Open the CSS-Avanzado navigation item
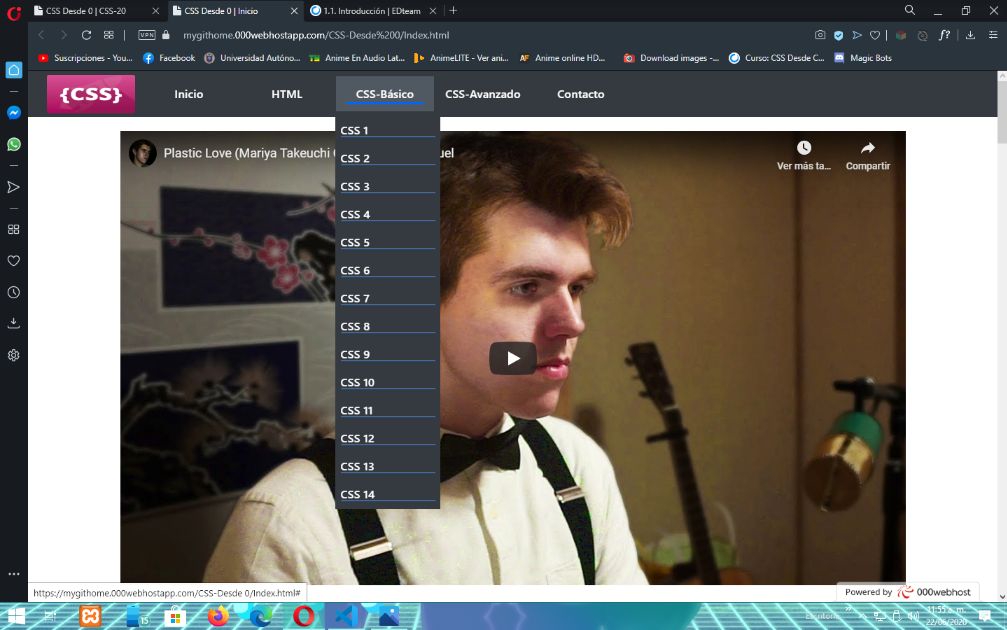The width and height of the screenshot is (1007, 630). click(x=483, y=94)
